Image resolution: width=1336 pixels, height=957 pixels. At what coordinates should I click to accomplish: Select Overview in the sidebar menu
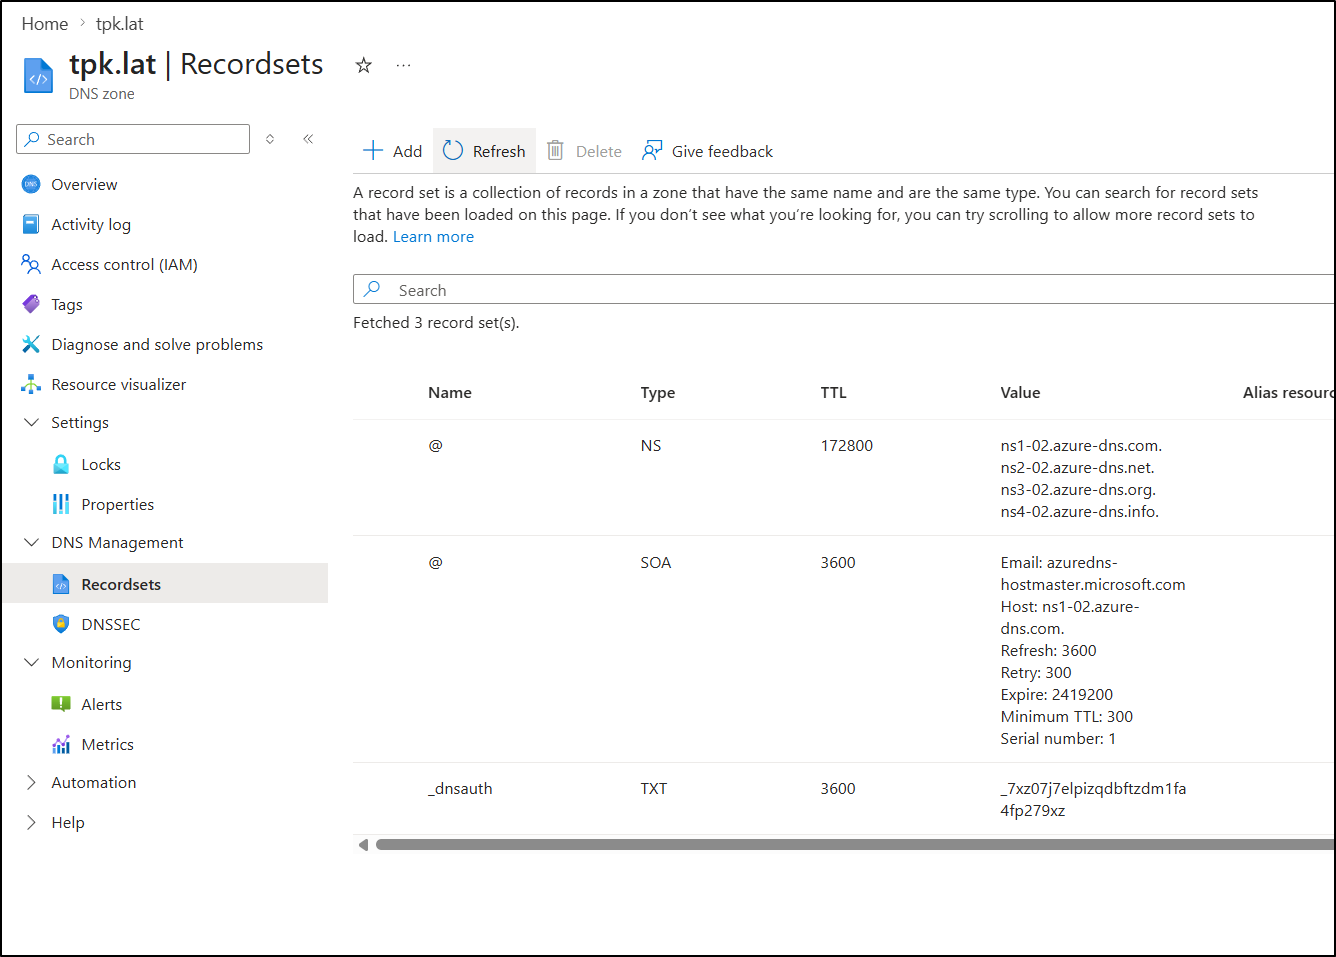click(x=84, y=184)
